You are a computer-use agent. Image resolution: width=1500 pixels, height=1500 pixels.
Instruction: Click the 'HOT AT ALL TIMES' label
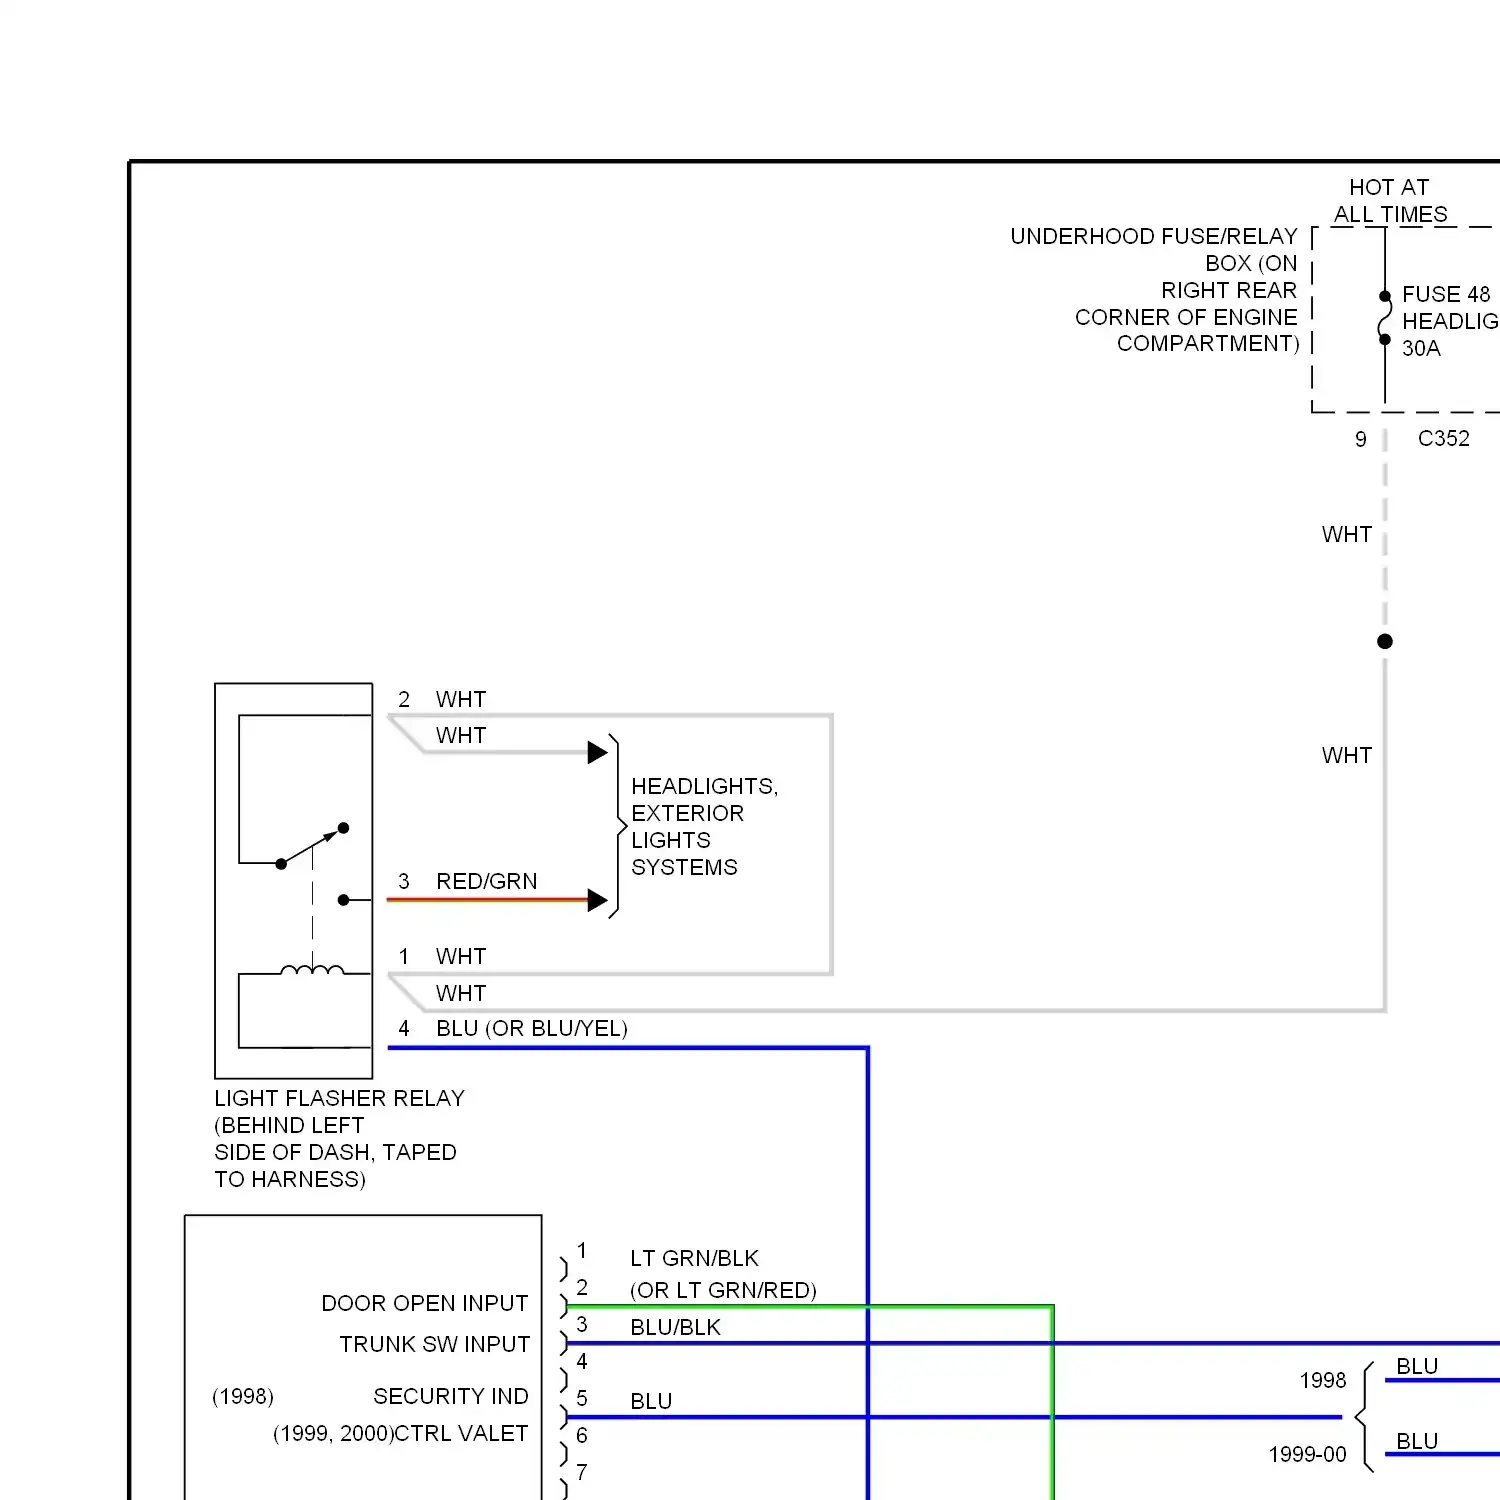tap(1390, 201)
